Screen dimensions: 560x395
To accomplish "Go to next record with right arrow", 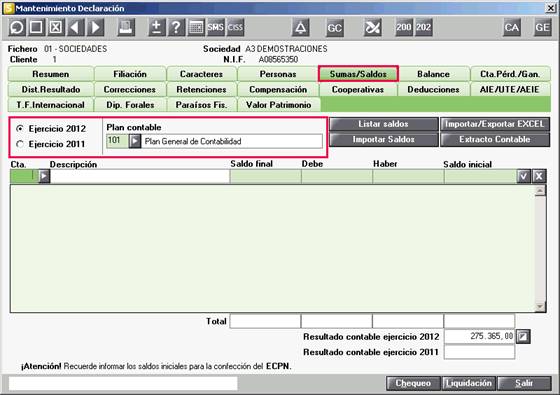I will pos(95,28).
